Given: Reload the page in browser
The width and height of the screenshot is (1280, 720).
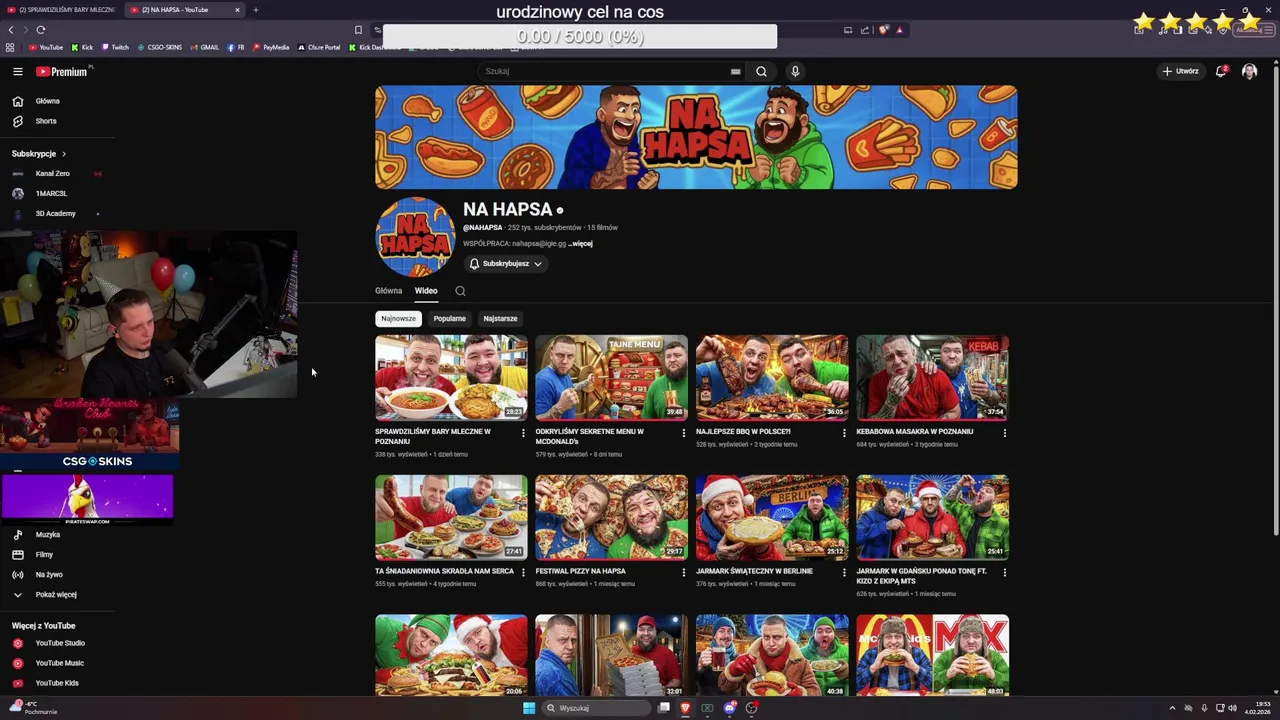Looking at the screenshot, I should point(40,30).
